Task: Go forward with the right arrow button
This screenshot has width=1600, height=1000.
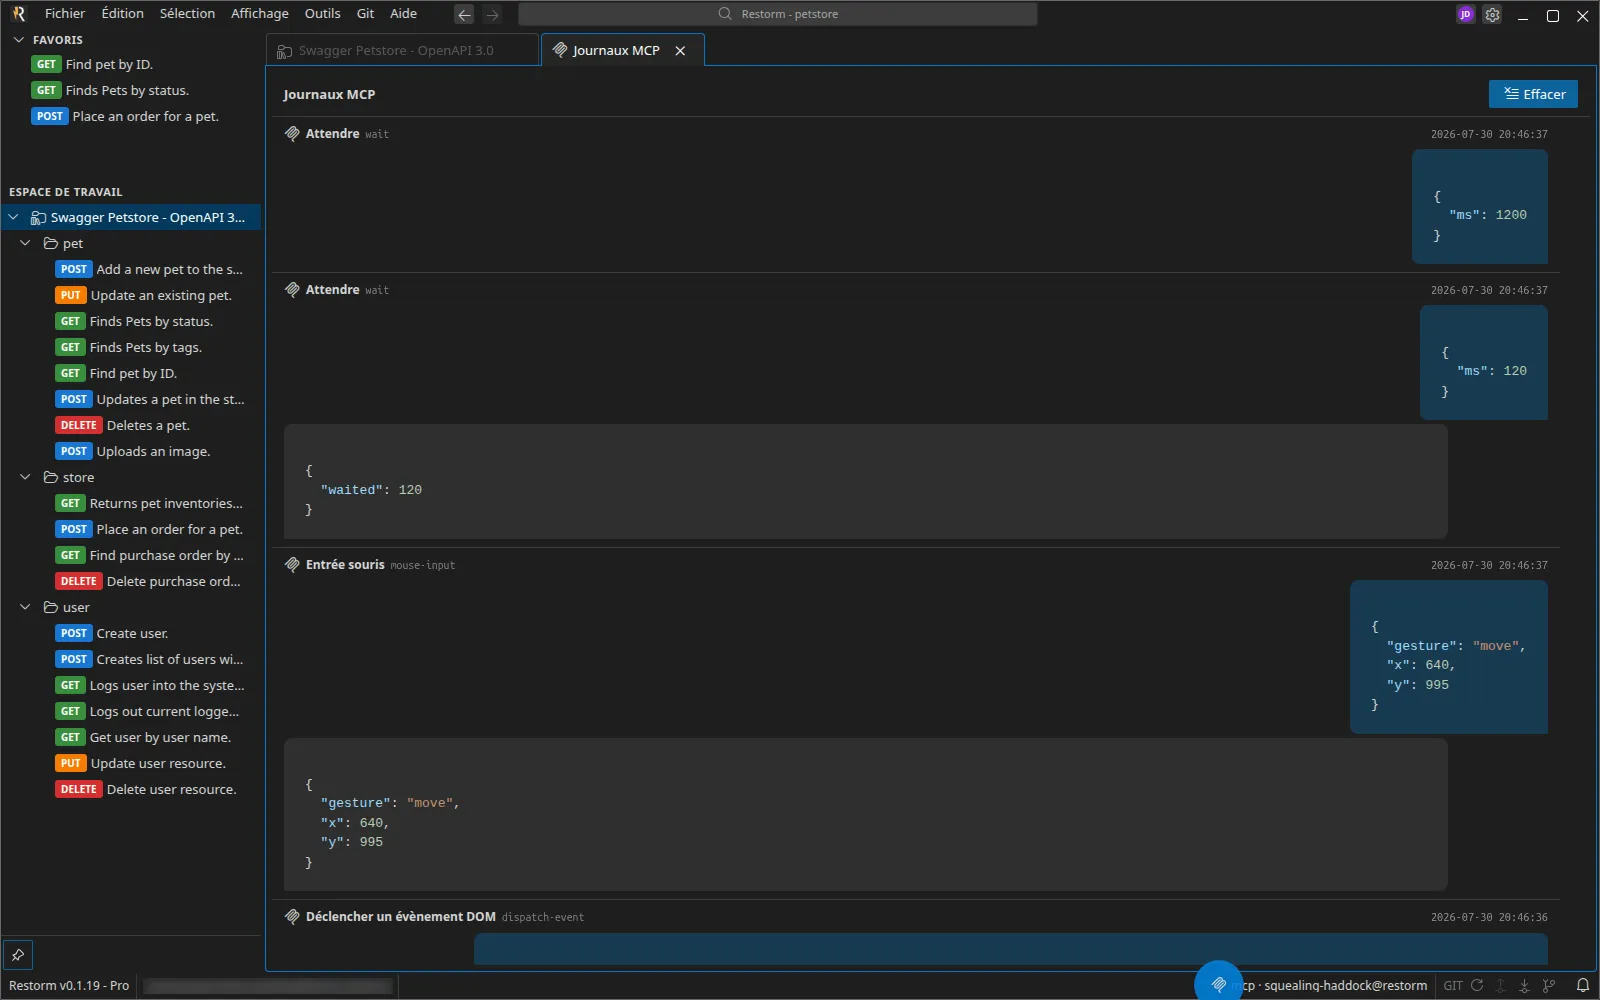Action: (492, 14)
